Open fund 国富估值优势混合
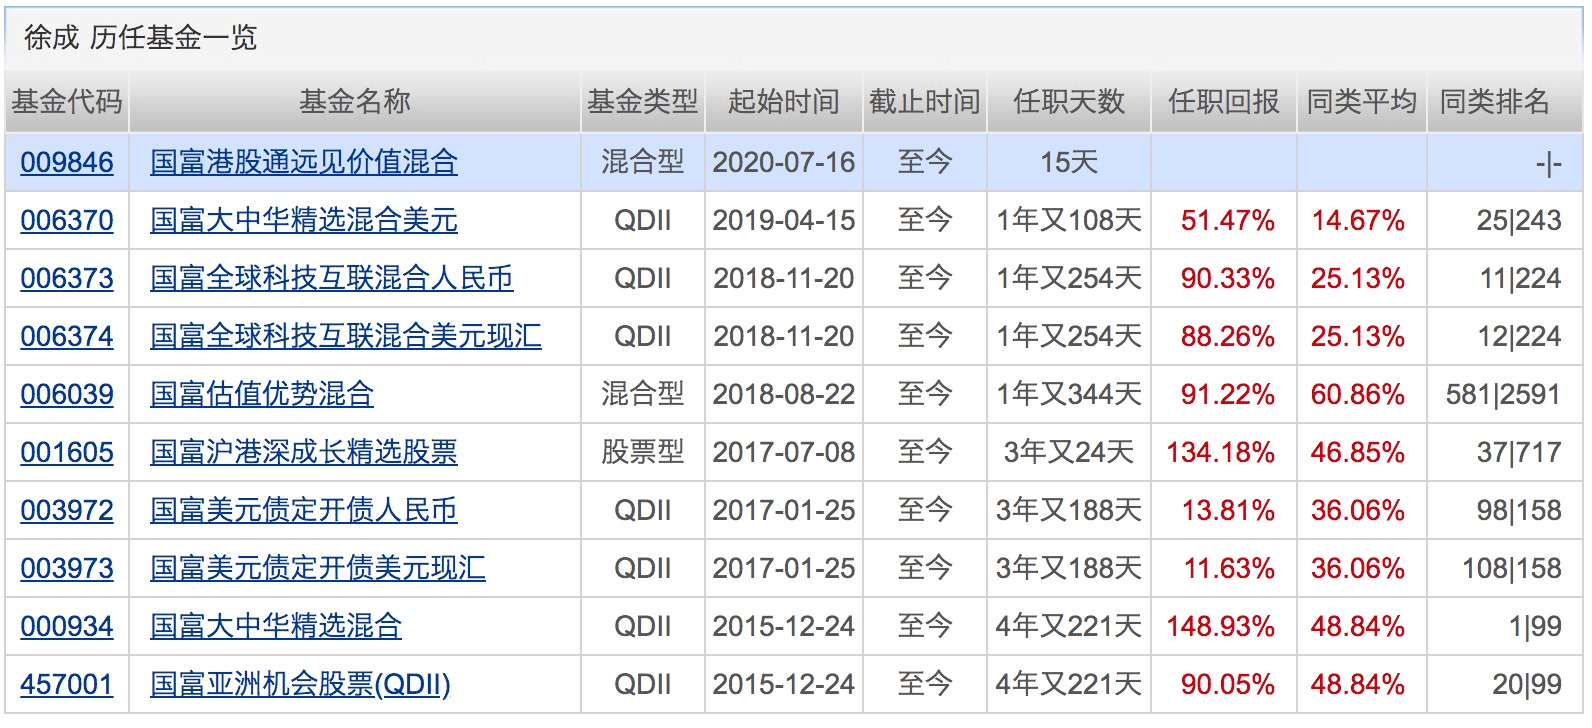Viewport: 1592px width, 728px height. click(262, 394)
